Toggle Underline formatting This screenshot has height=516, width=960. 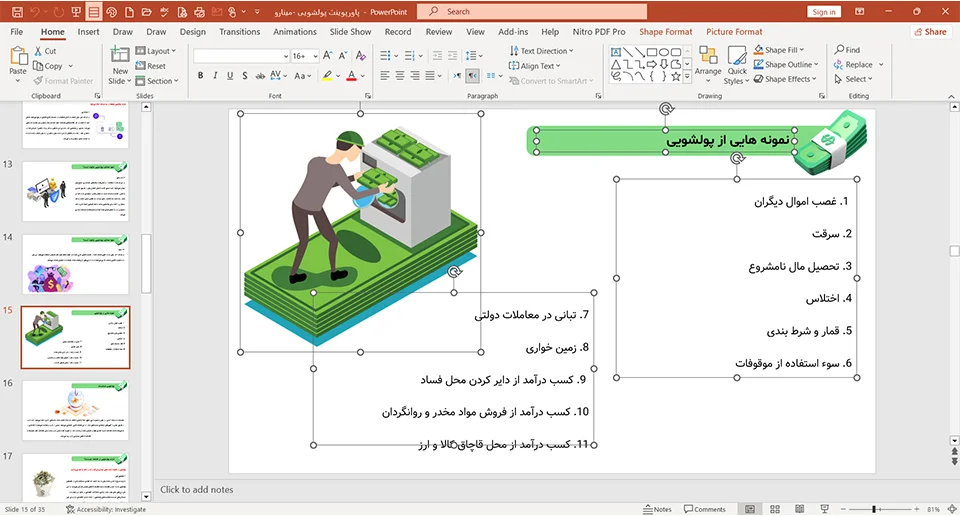click(x=230, y=76)
